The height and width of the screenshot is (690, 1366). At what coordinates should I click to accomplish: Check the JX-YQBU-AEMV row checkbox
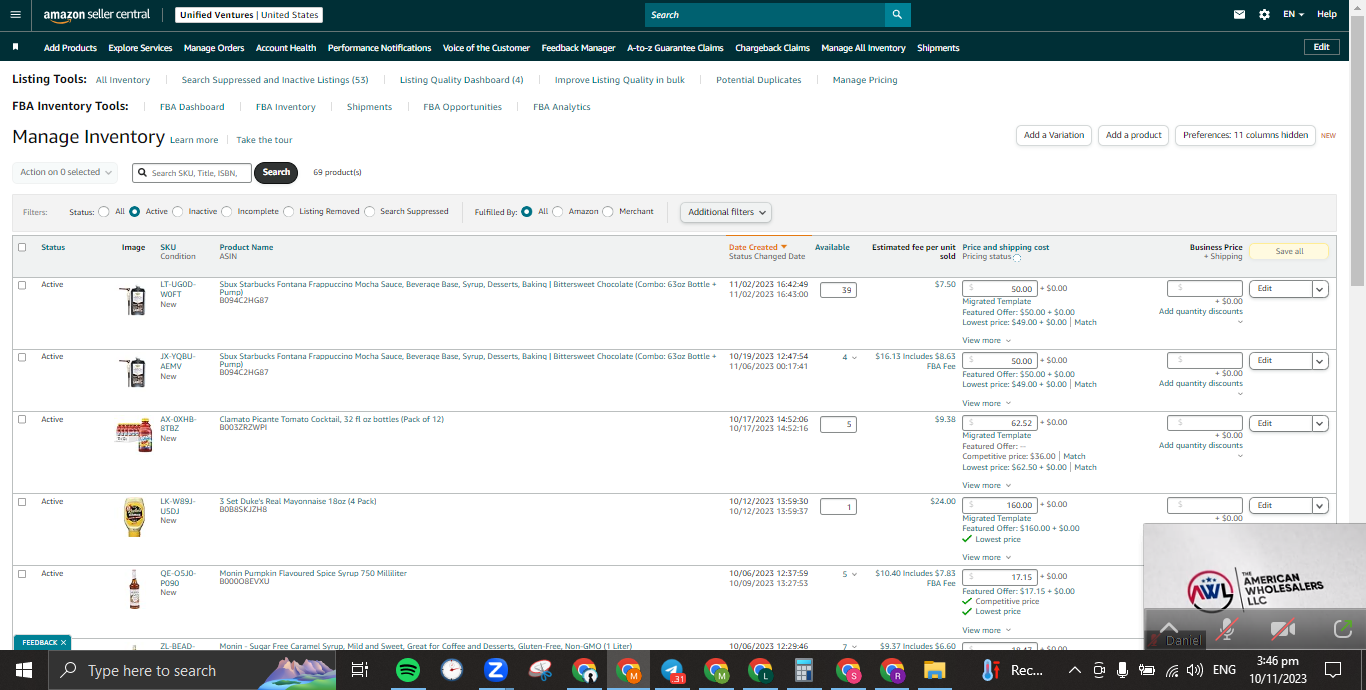pos(22,357)
